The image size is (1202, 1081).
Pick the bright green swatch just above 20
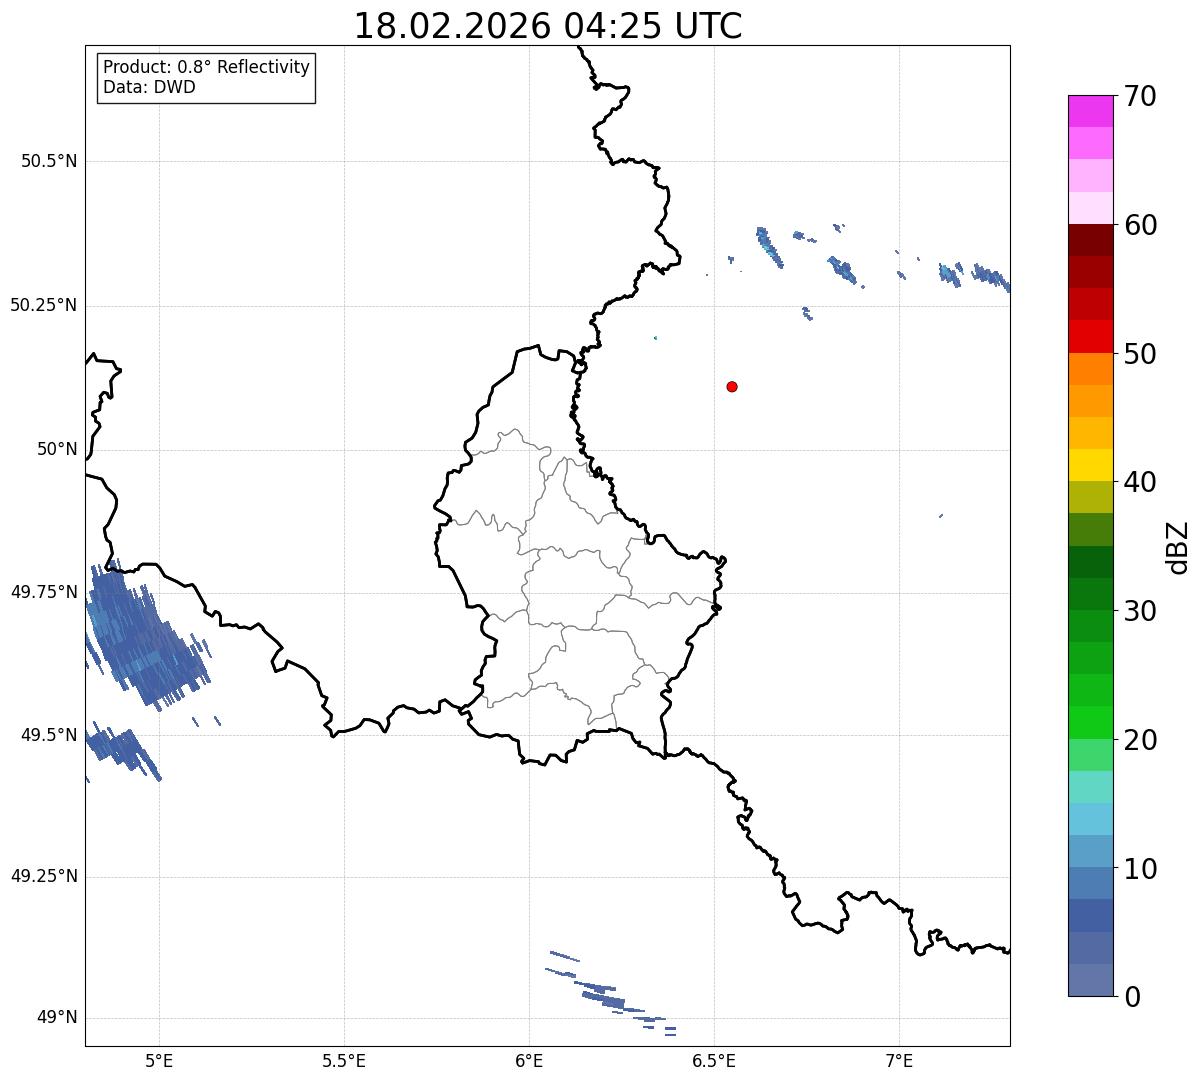click(x=1091, y=722)
